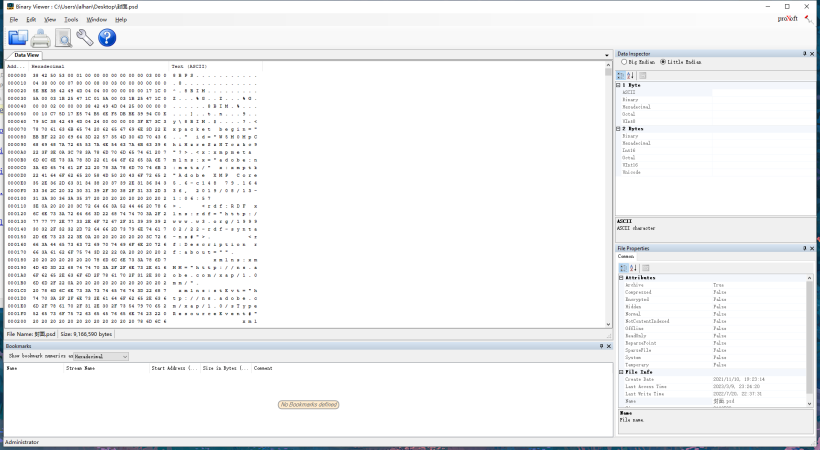The width and height of the screenshot is (820, 450).
Task: Open the View menu
Action: [x=50, y=19]
